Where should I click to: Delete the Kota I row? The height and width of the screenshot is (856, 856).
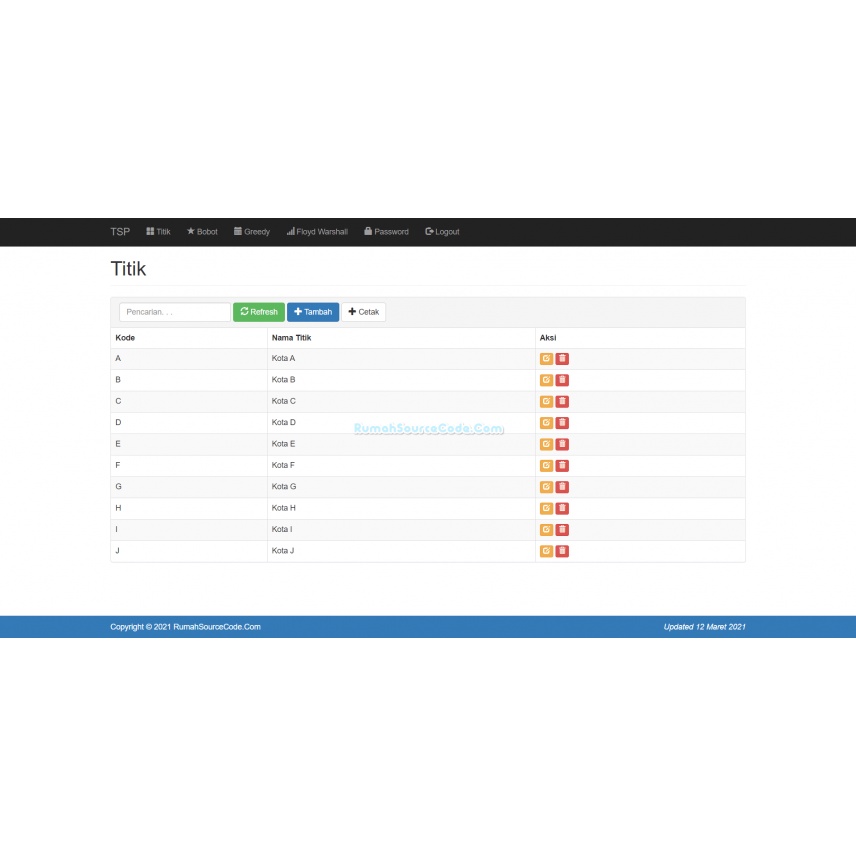562,530
